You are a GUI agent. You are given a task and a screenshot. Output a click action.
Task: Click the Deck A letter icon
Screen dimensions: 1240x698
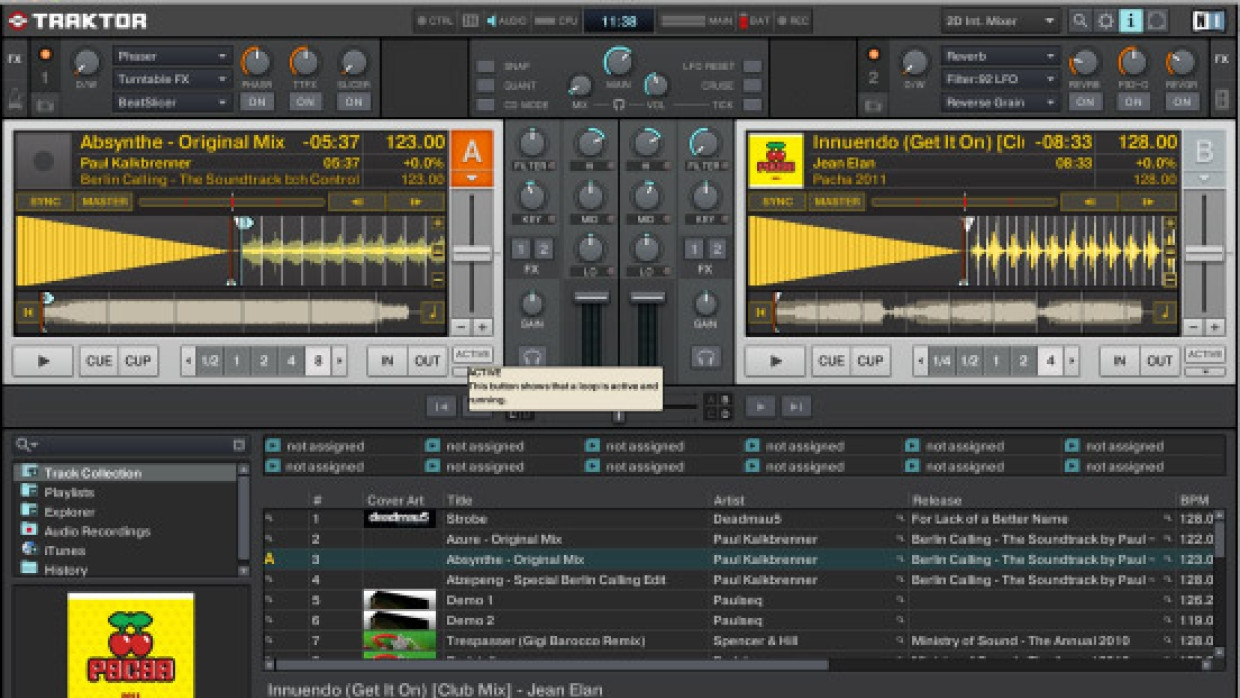[x=471, y=152]
